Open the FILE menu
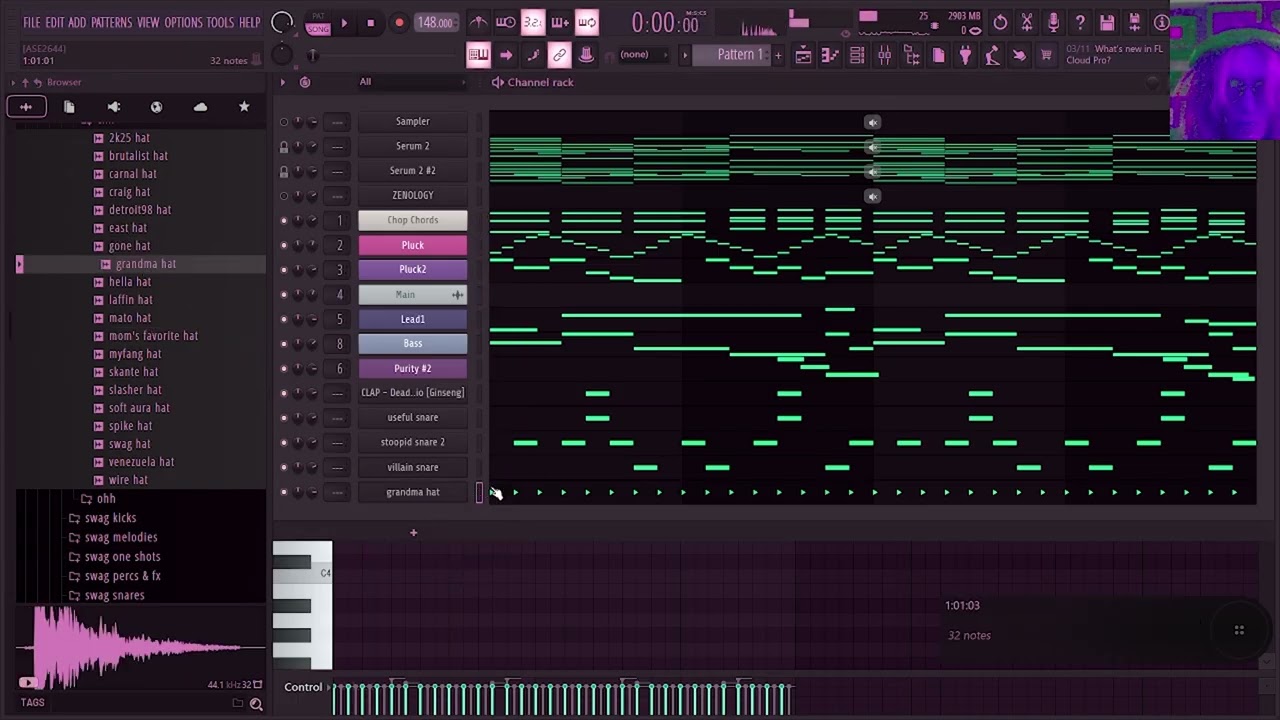This screenshot has width=1280, height=720. (32, 22)
